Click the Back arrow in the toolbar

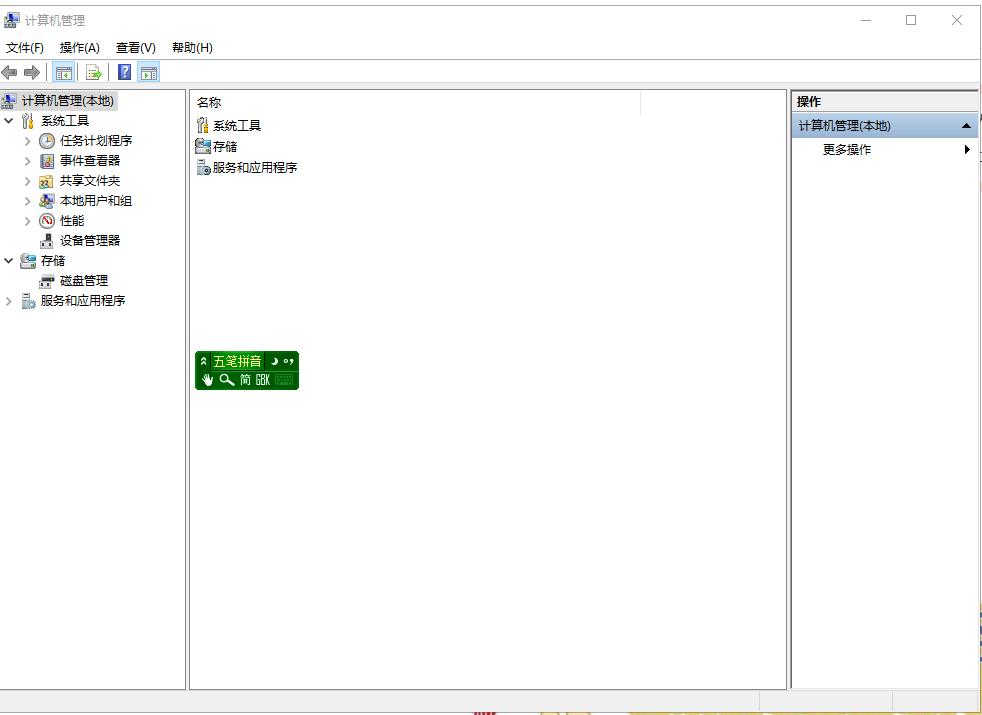click(x=9, y=73)
